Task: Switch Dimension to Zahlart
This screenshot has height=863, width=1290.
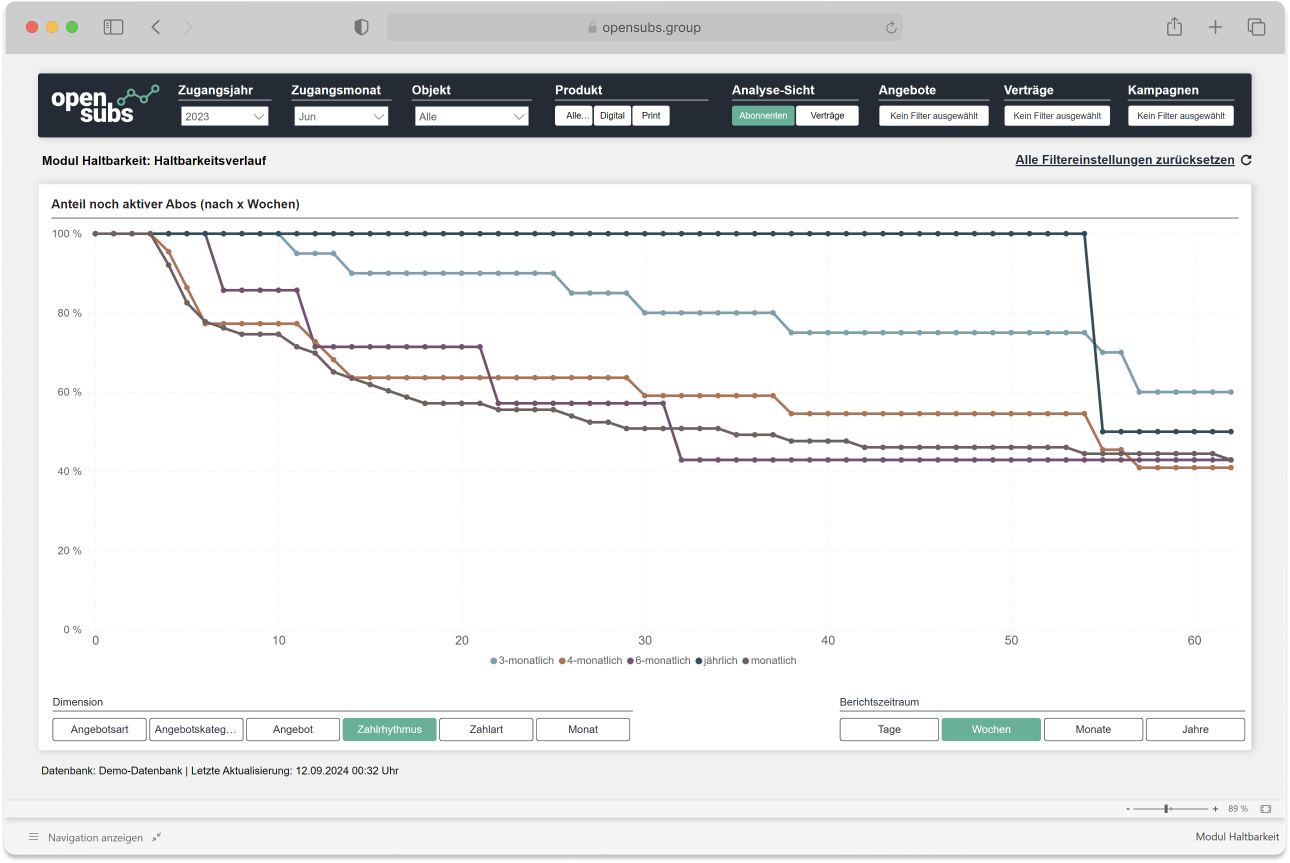Action: [485, 729]
